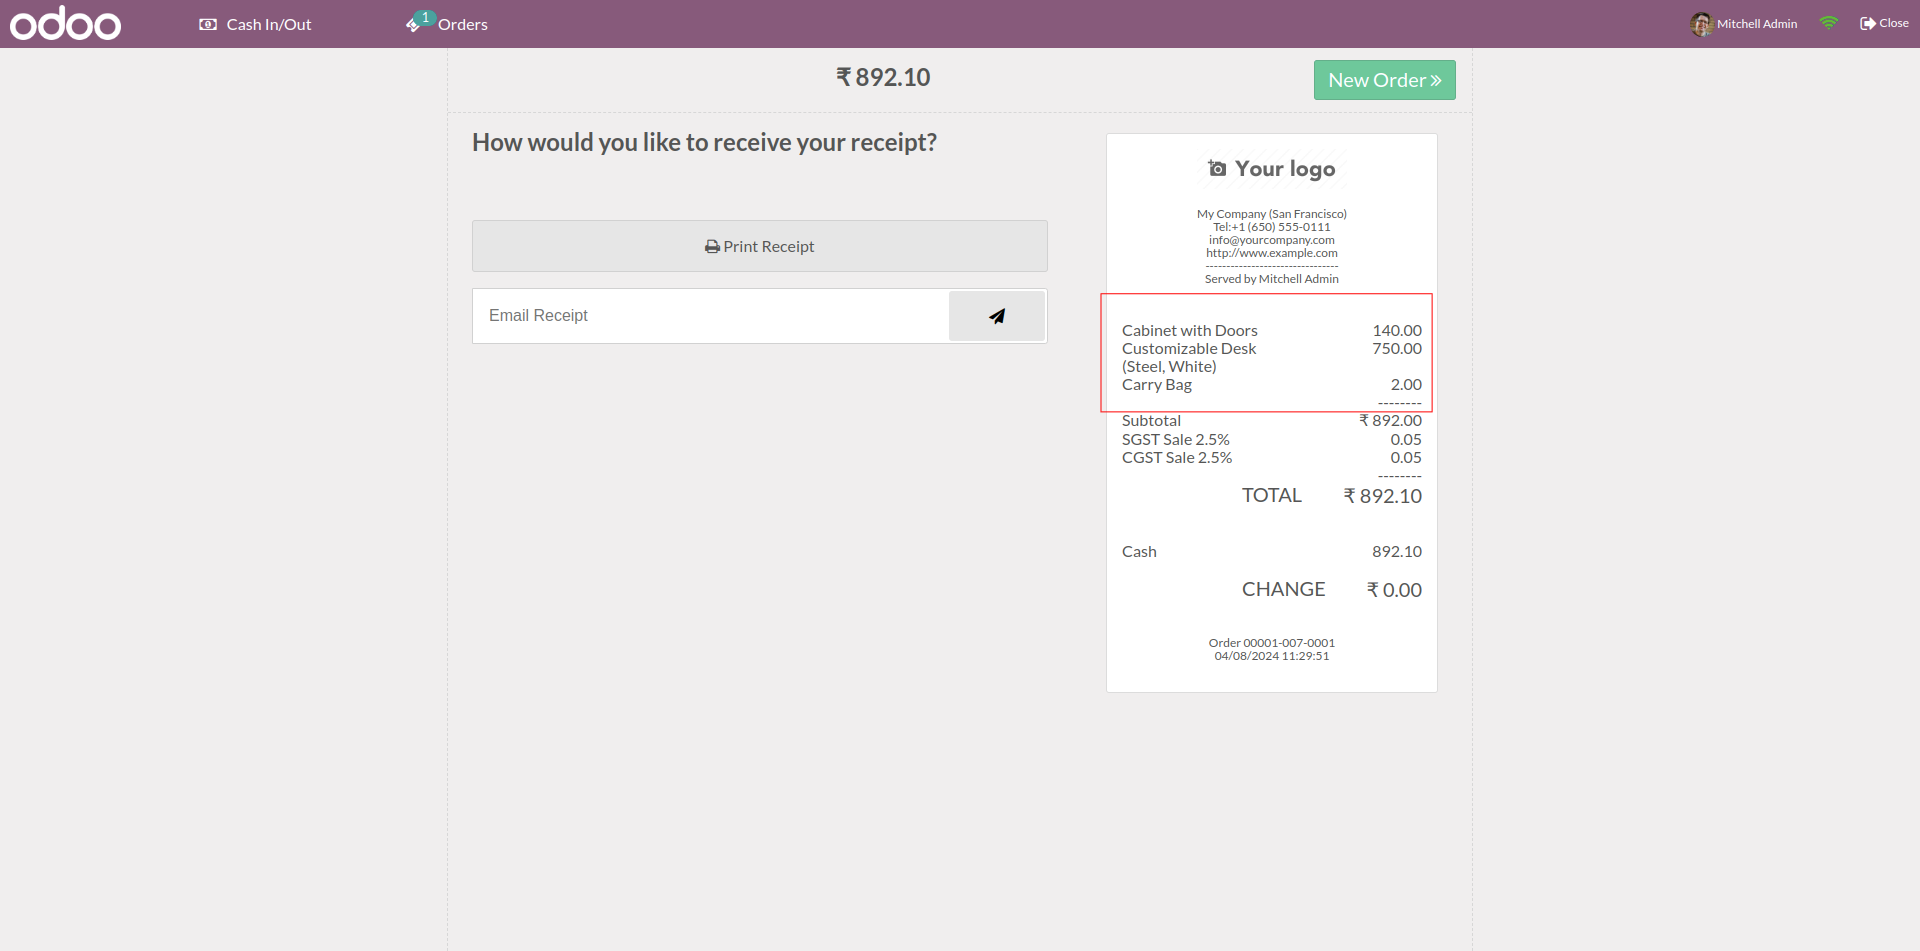This screenshot has height=951, width=1920.
Task: Click Mitchell Admin avatar
Action: click(1701, 24)
